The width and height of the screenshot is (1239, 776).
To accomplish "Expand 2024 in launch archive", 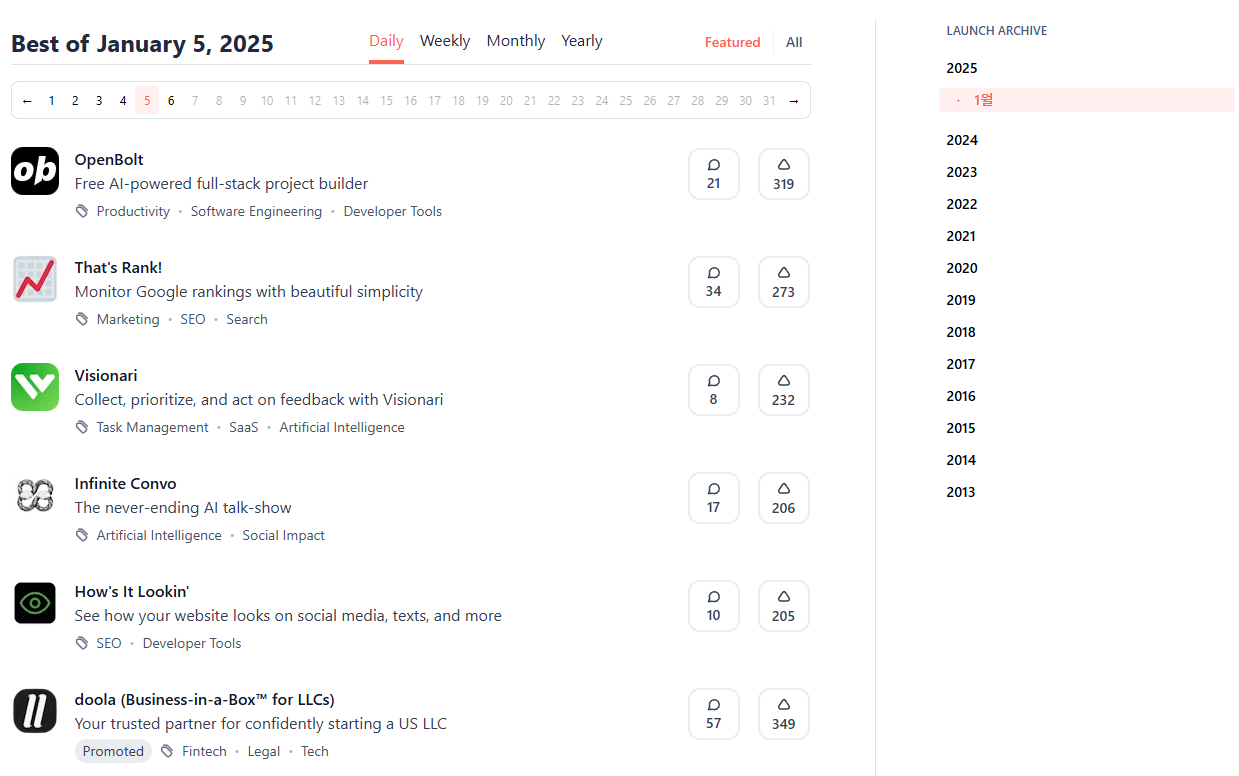I will click(962, 140).
